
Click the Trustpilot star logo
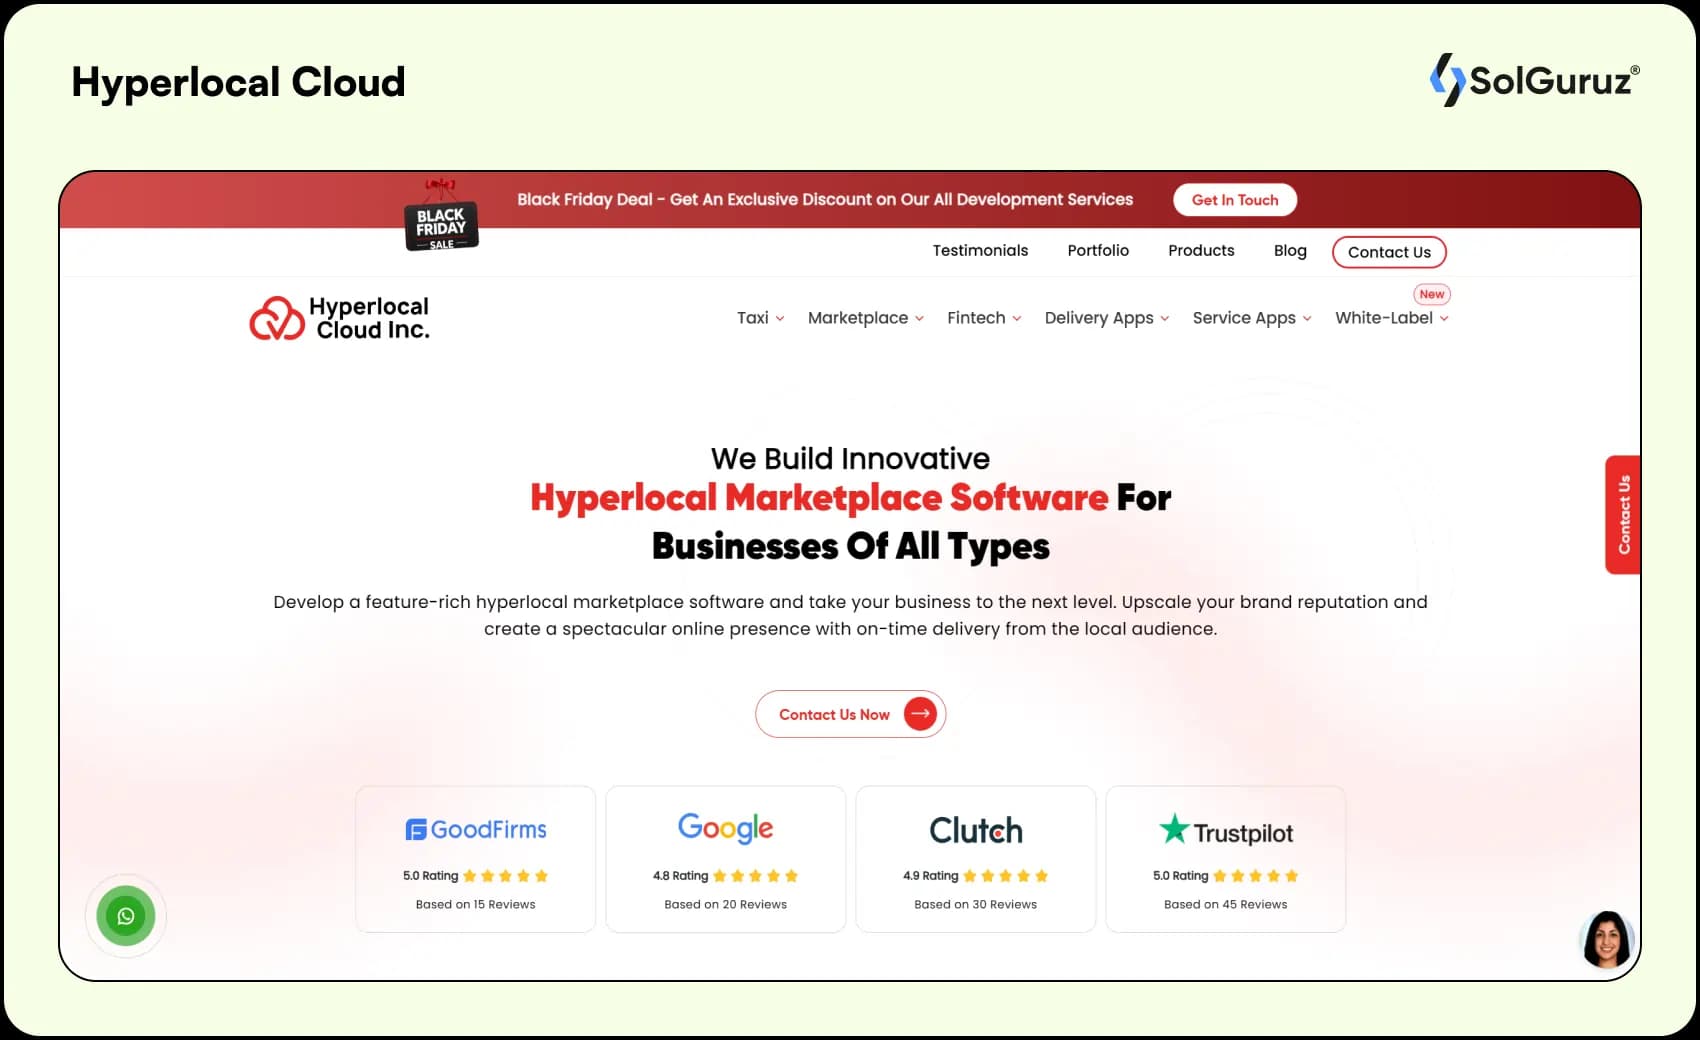[1174, 829]
